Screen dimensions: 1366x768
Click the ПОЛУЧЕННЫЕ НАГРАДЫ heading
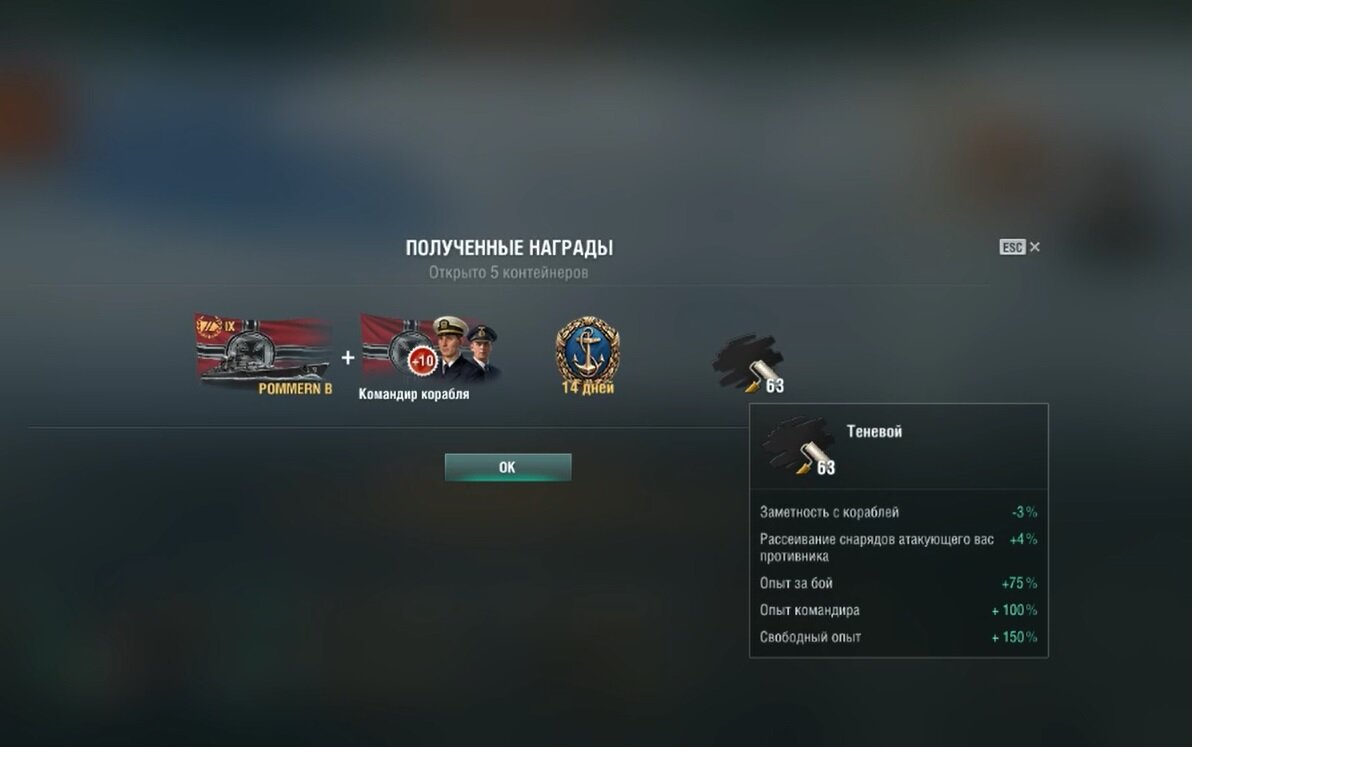coord(509,248)
